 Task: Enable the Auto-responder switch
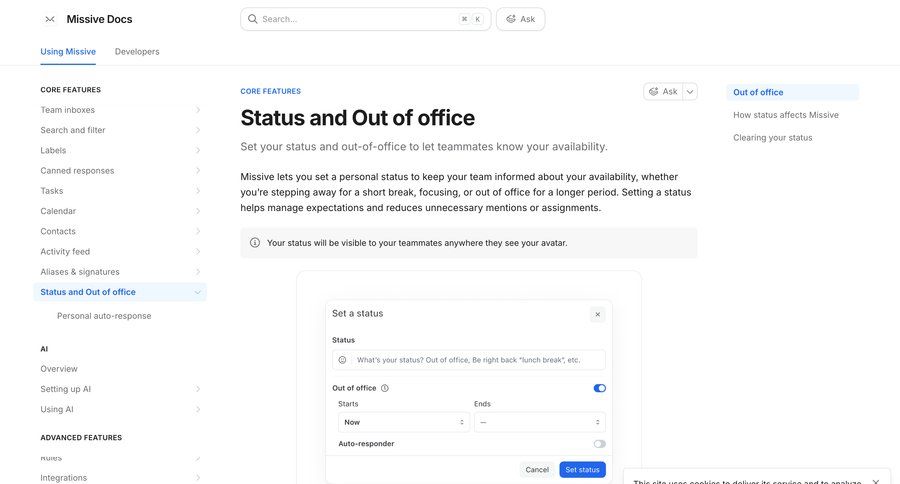coord(599,444)
